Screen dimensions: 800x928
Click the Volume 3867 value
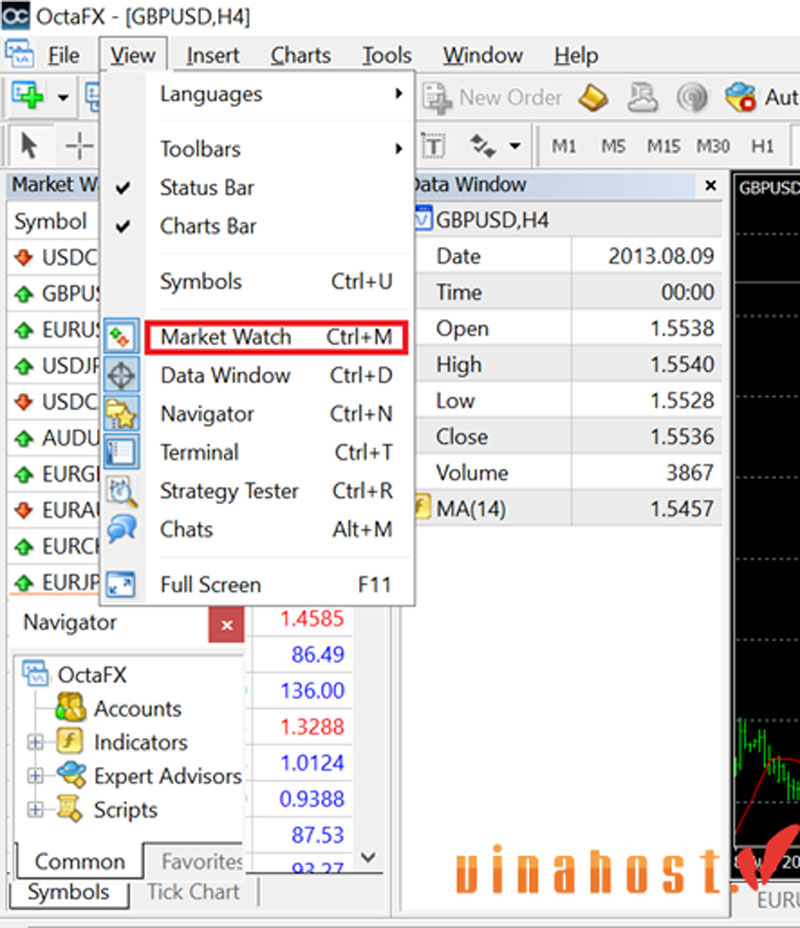click(690, 473)
